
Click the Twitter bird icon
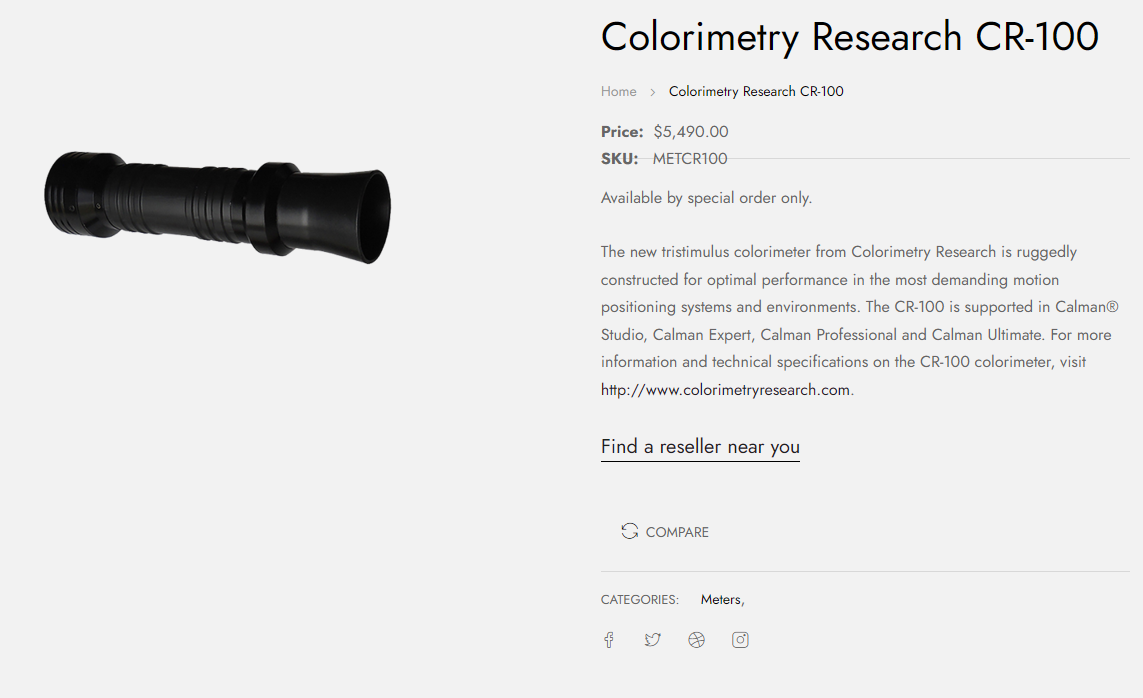click(x=652, y=640)
